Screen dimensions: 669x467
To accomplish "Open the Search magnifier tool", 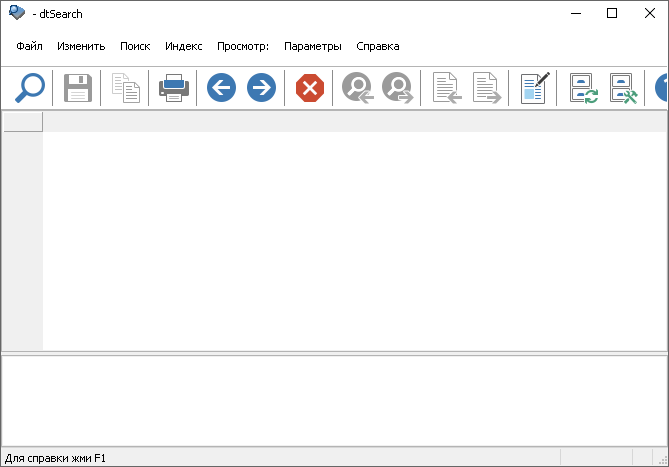I will click(29, 88).
